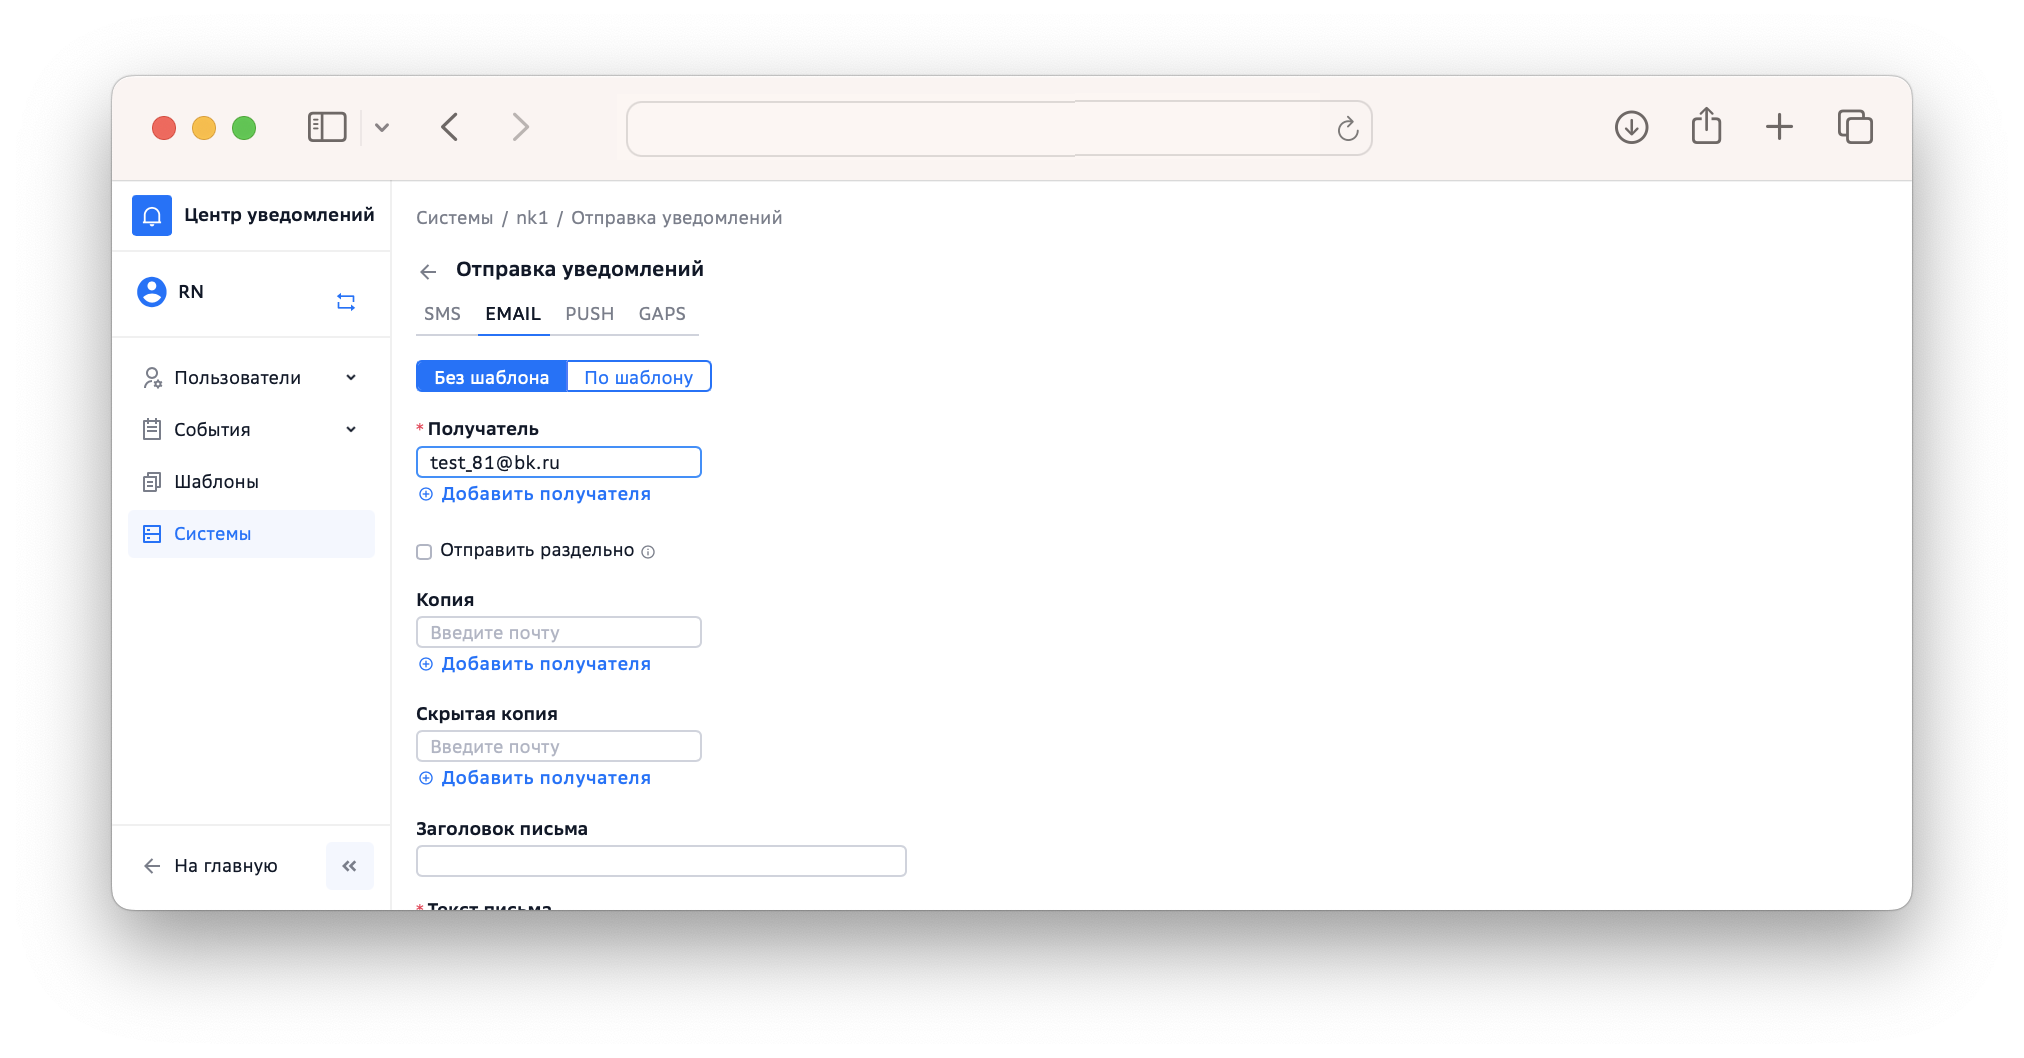Click Добавить получателя under Скрытая копия

click(546, 778)
